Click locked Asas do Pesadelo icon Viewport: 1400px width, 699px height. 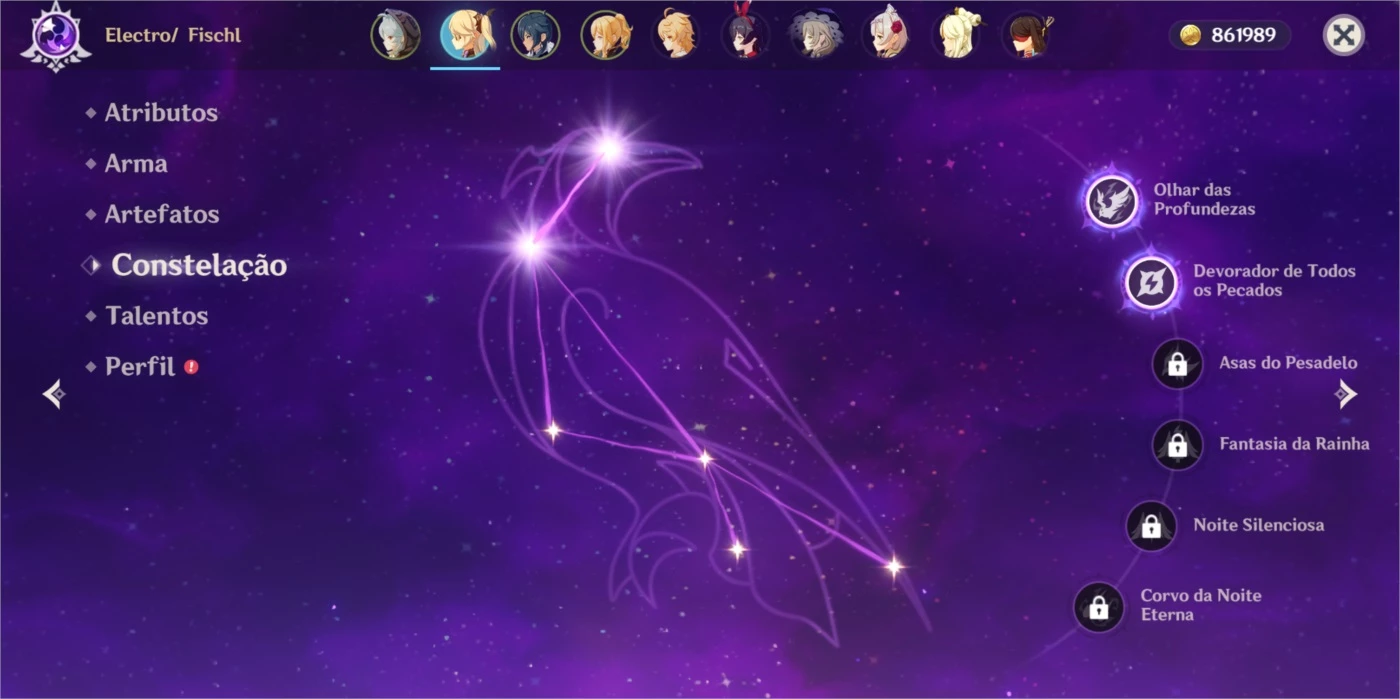1177,364
